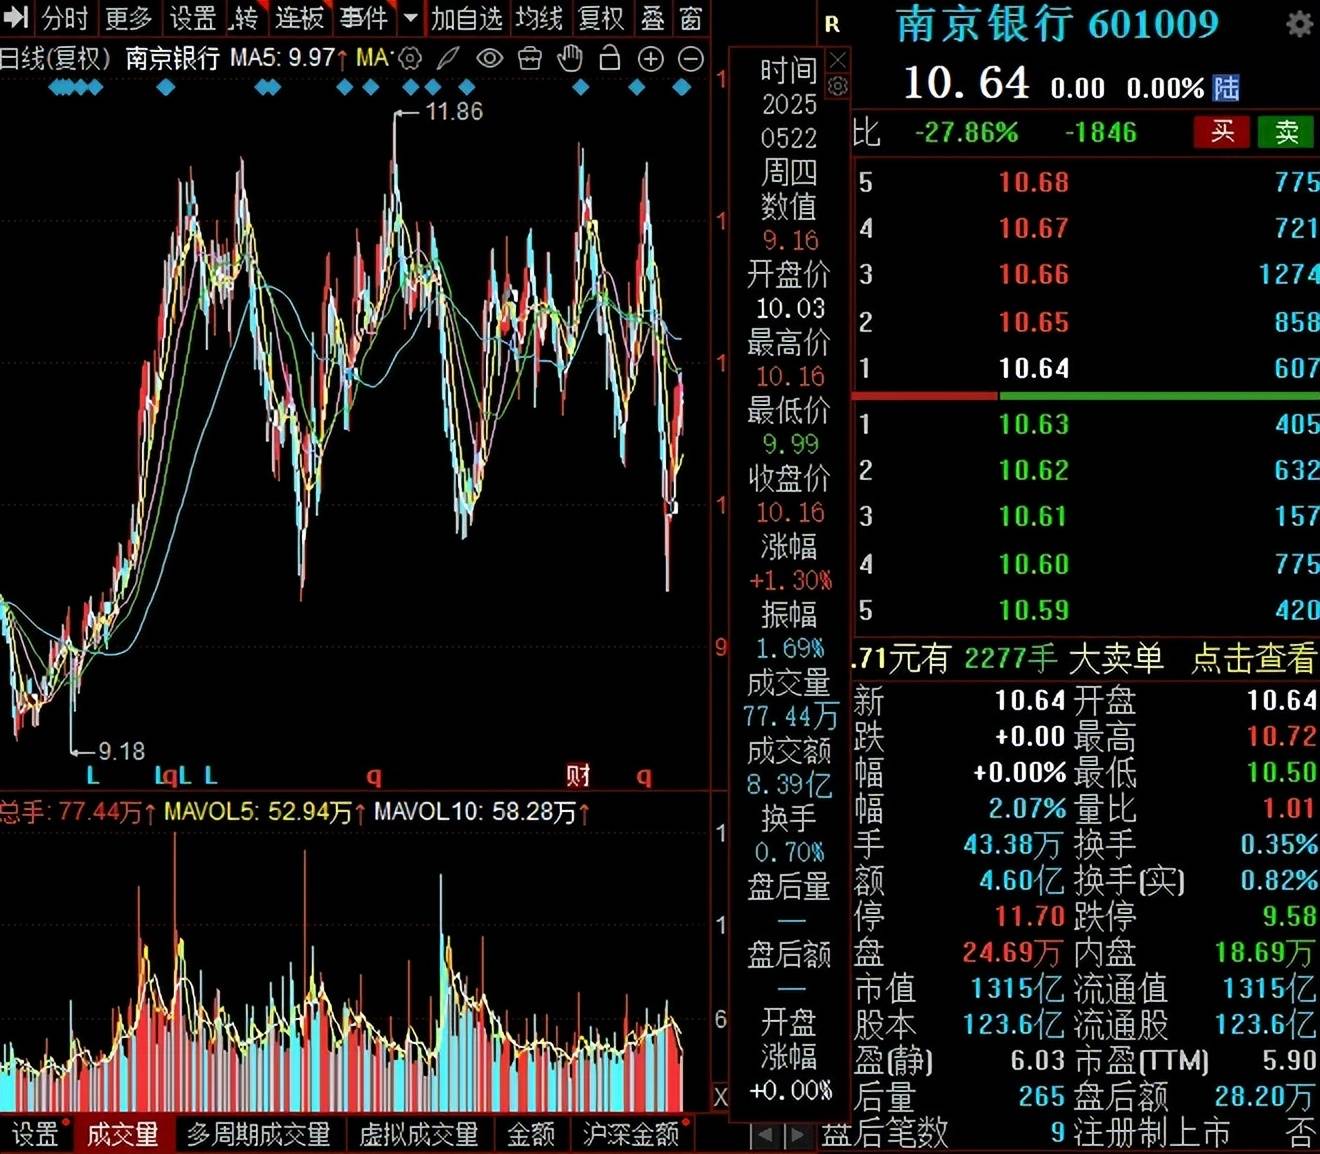Select the hand pan tool on chart toolbar

[570, 59]
